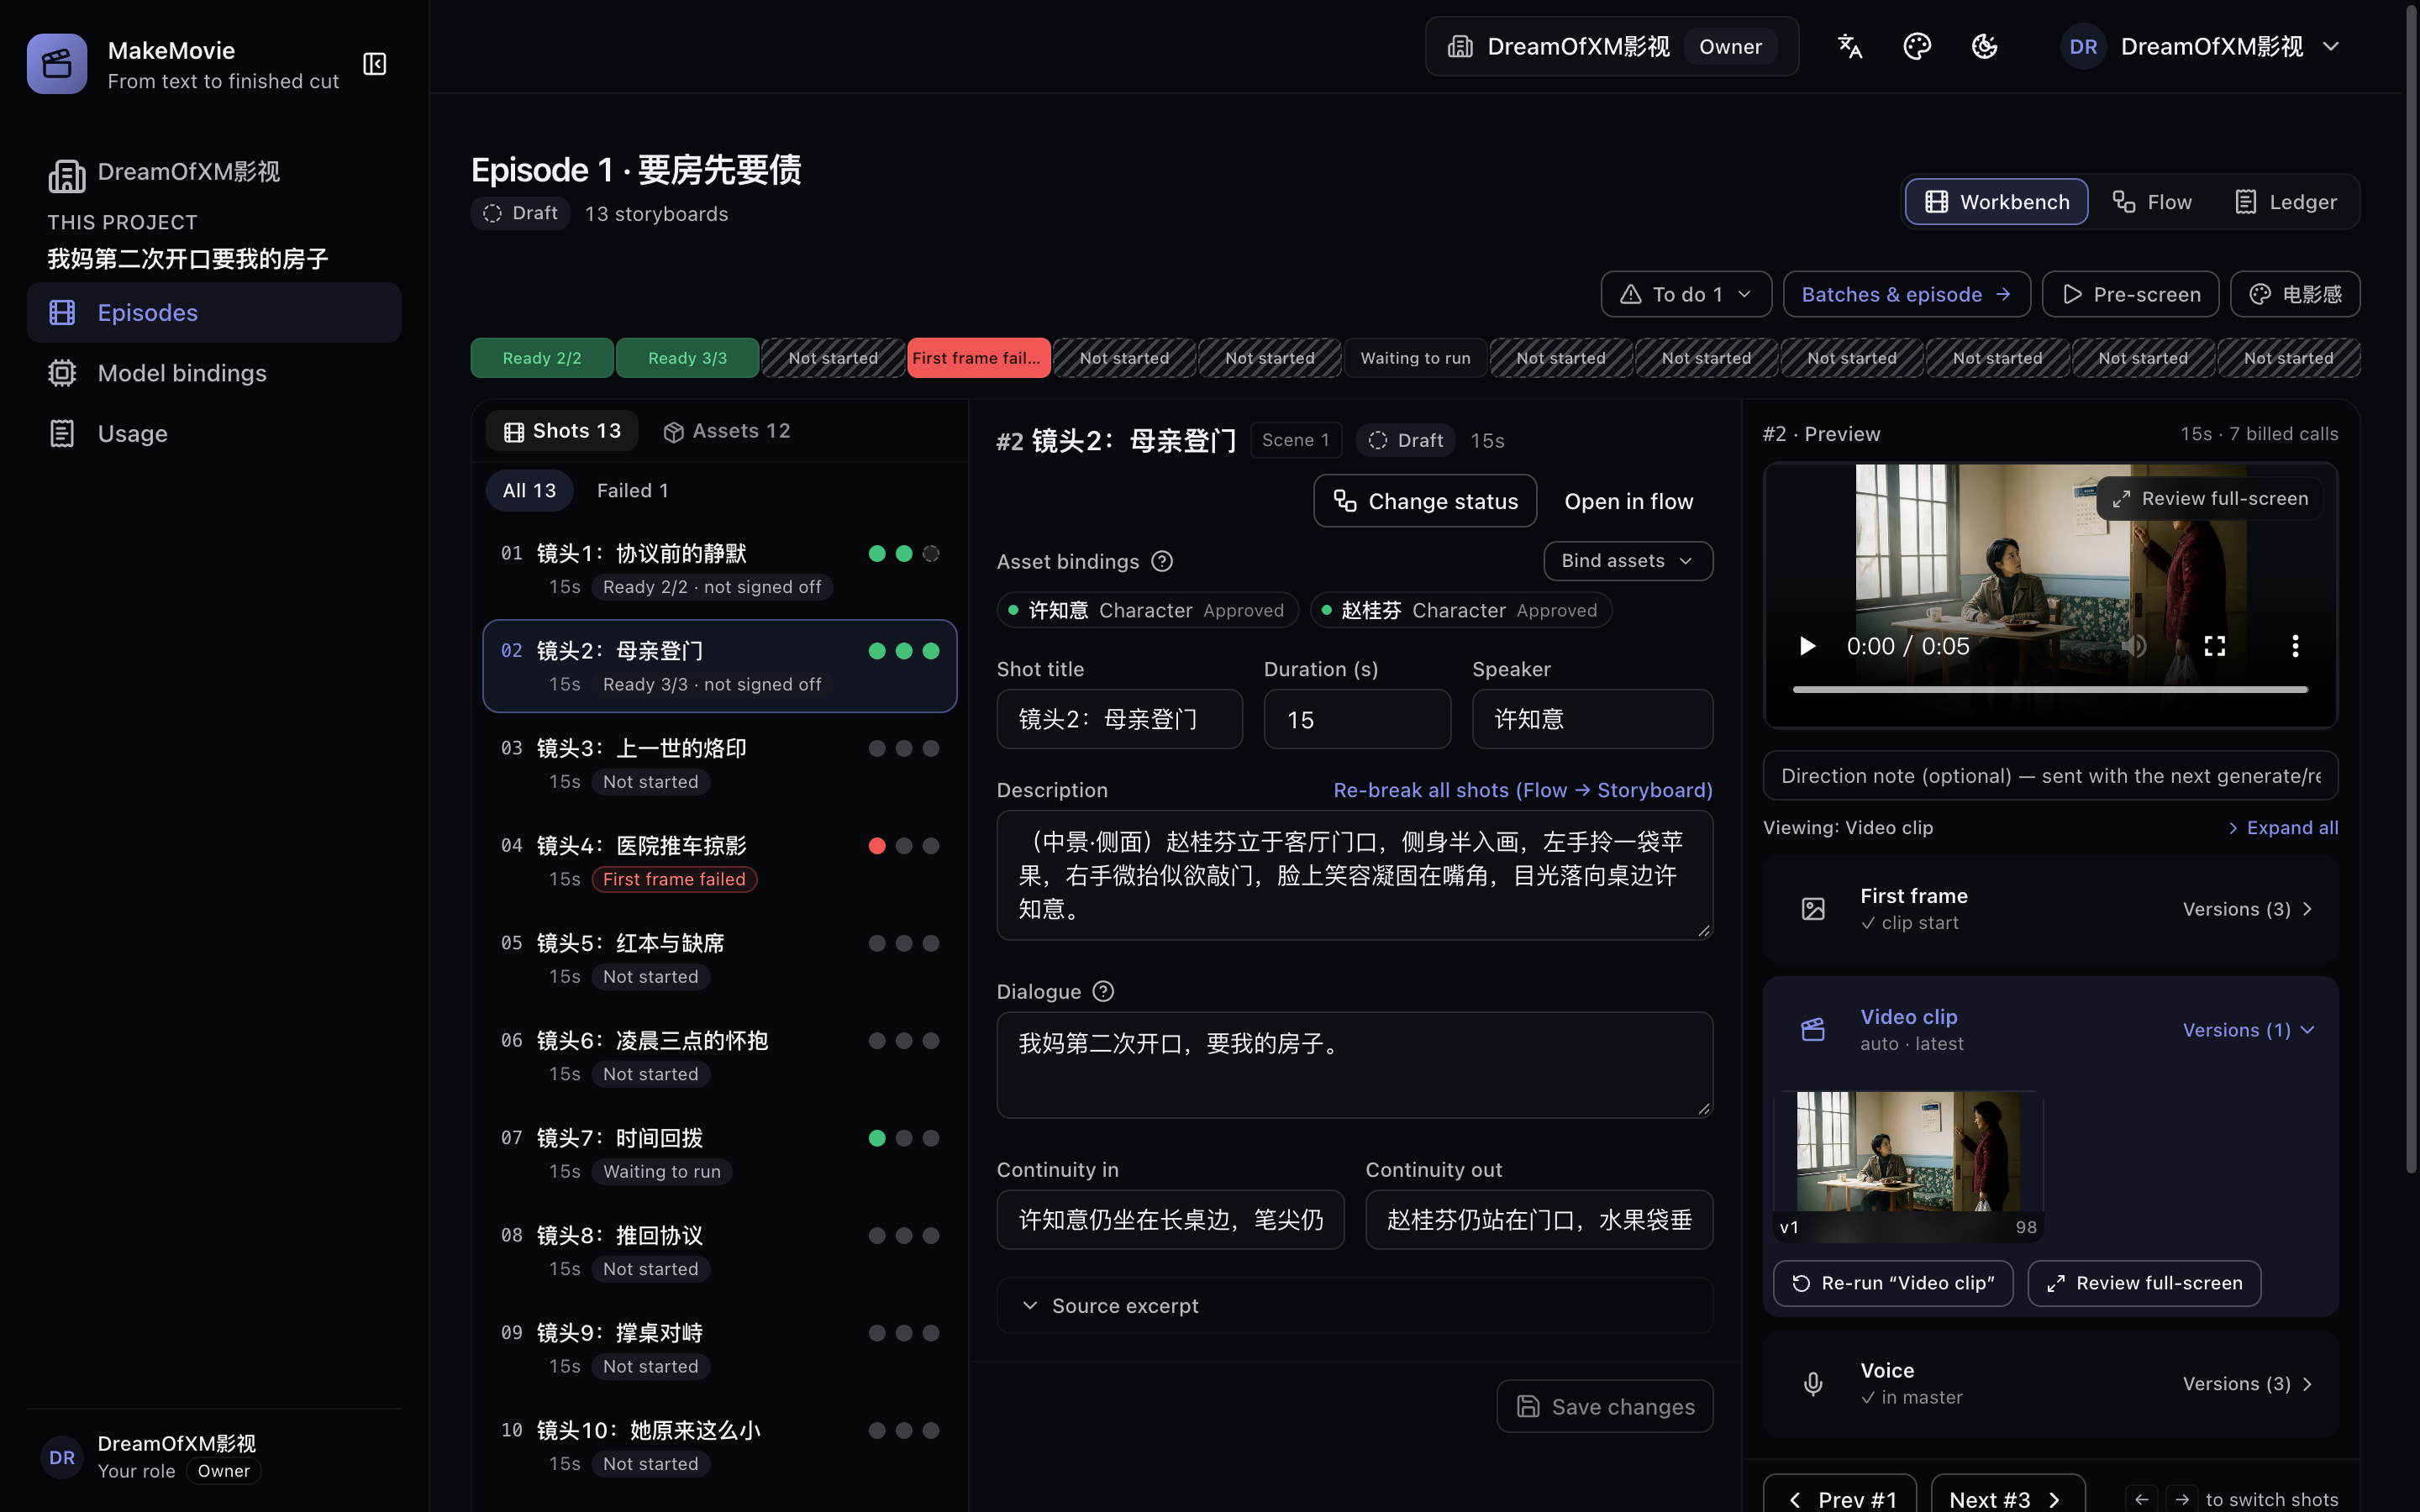Select the All 13 filter
Screen dimensions: 2420x1512
click(x=529, y=490)
